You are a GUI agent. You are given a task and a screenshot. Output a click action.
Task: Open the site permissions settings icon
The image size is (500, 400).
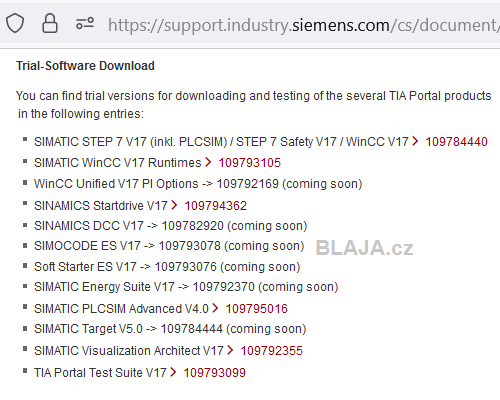pyautogui.click(x=85, y=23)
